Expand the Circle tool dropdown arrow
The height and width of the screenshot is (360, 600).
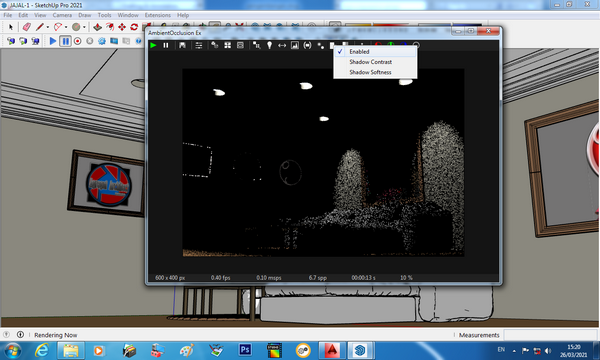[x=84, y=28]
